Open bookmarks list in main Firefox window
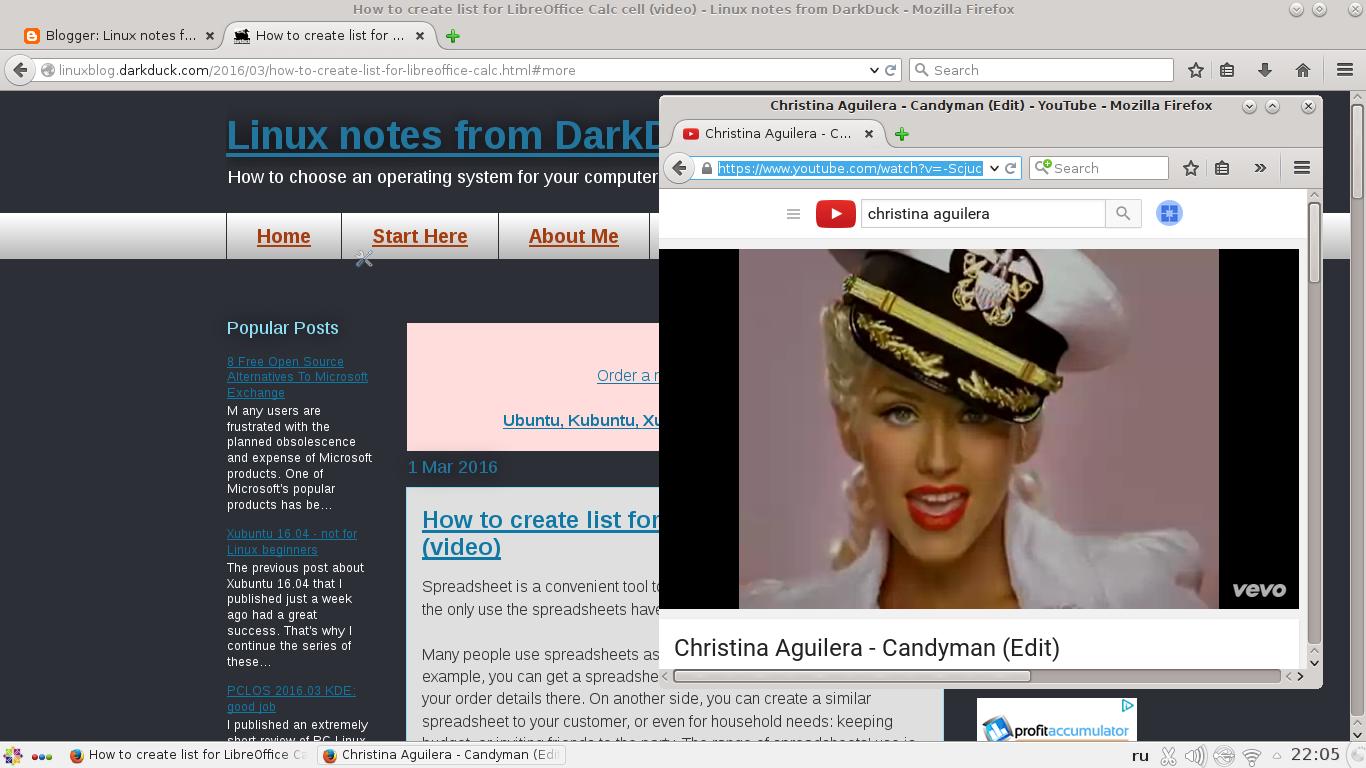Viewport: 1366px width, 768px height. 1227,70
